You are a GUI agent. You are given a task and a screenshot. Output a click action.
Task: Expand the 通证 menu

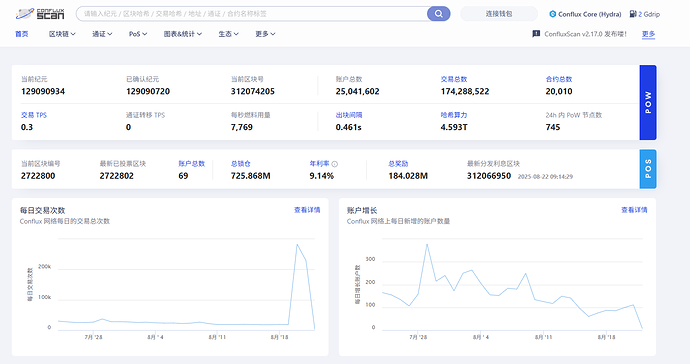coord(102,34)
